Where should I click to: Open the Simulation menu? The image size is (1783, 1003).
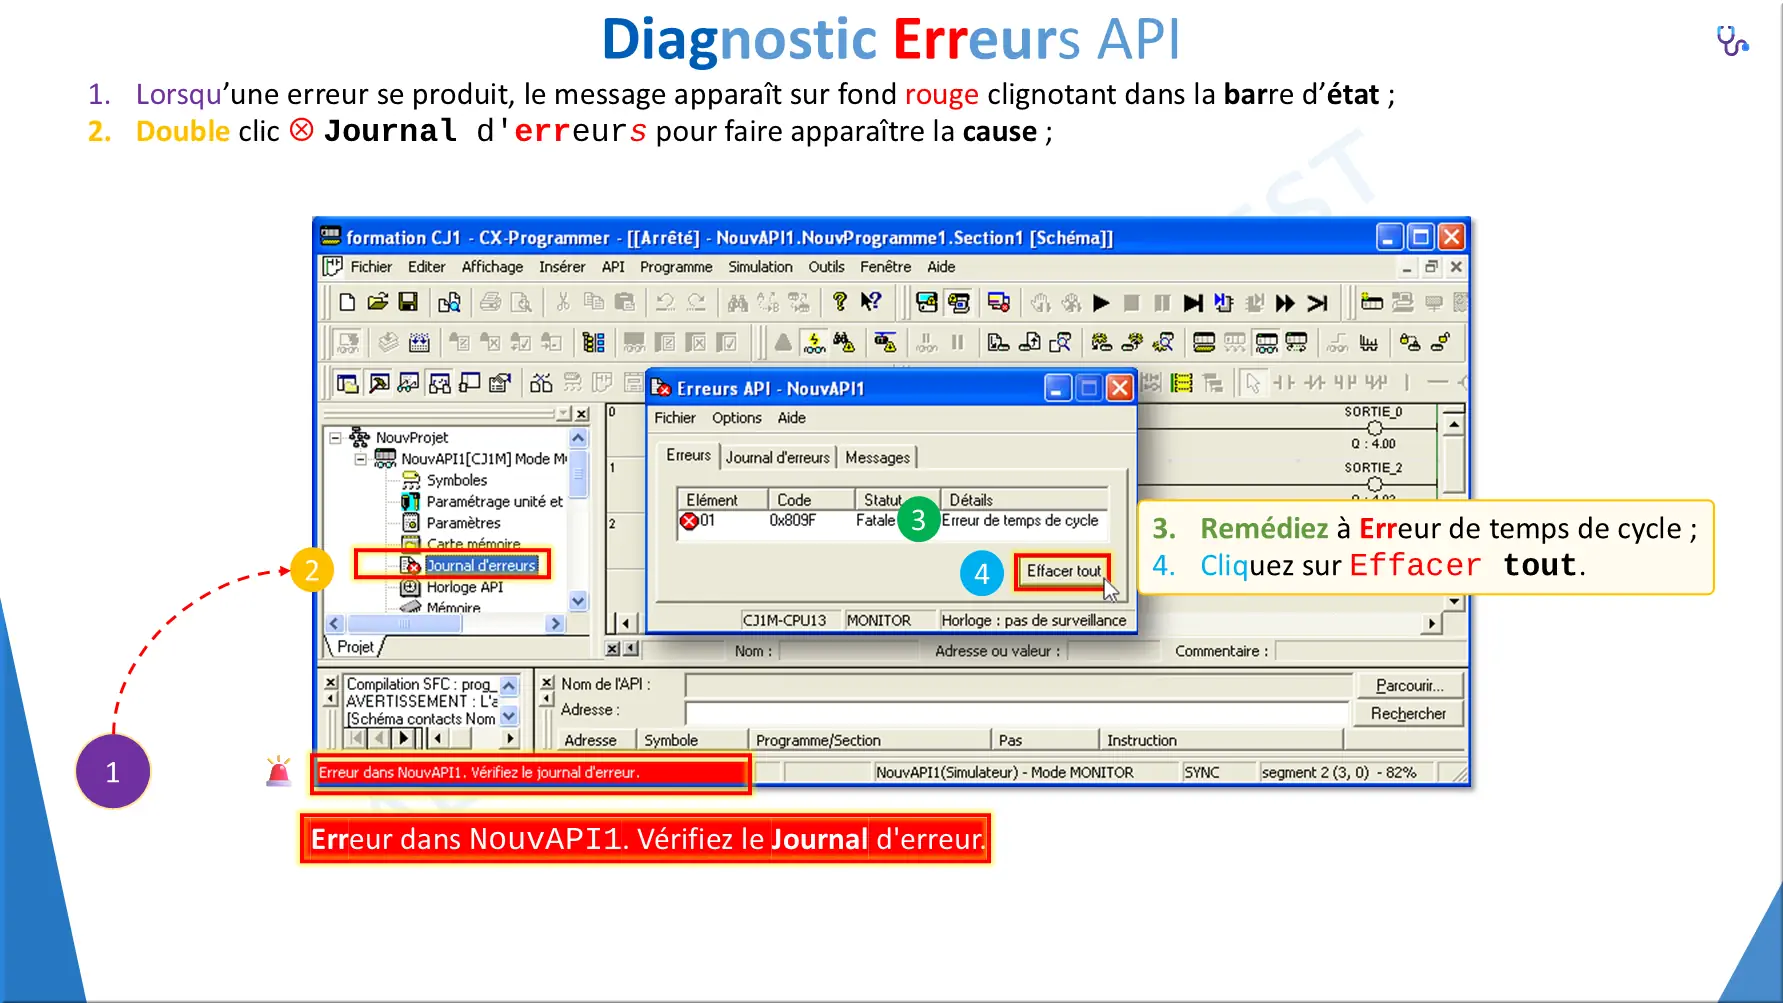[x=759, y=267]
